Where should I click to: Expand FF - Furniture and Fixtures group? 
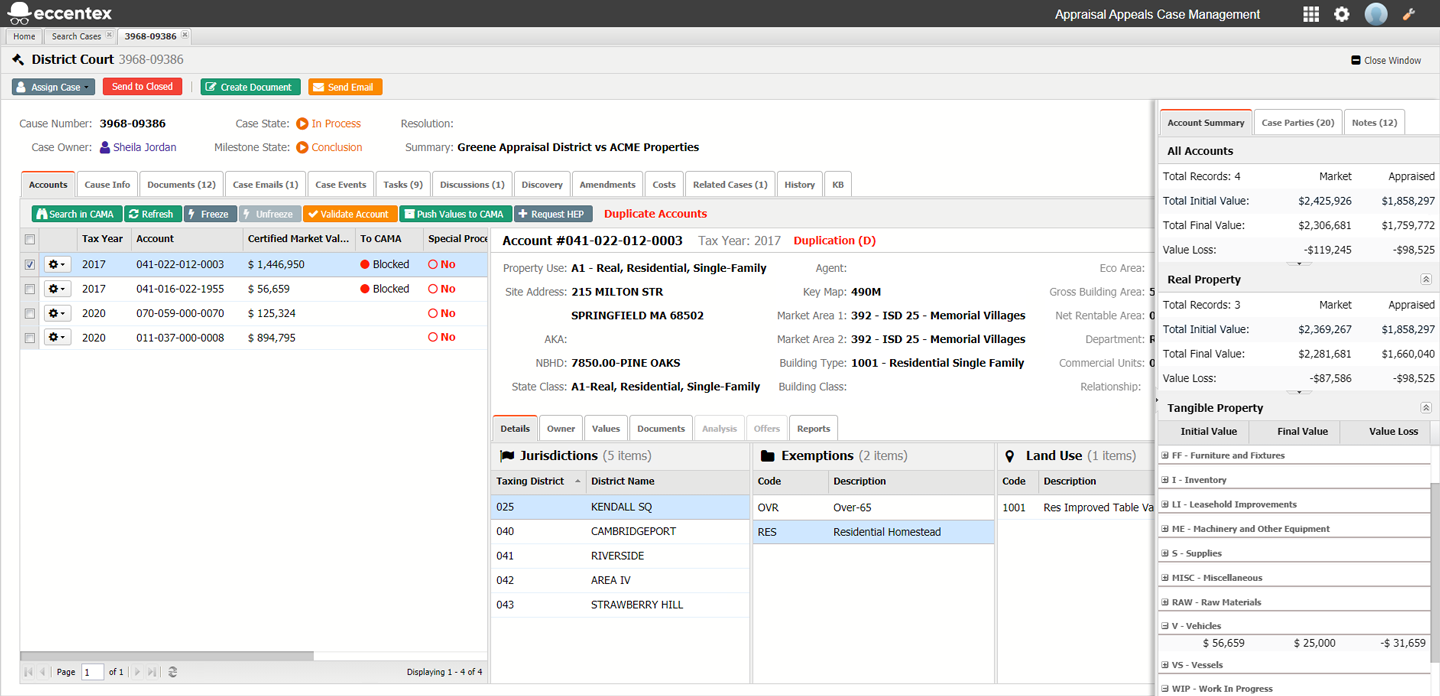pos(1165,456)
